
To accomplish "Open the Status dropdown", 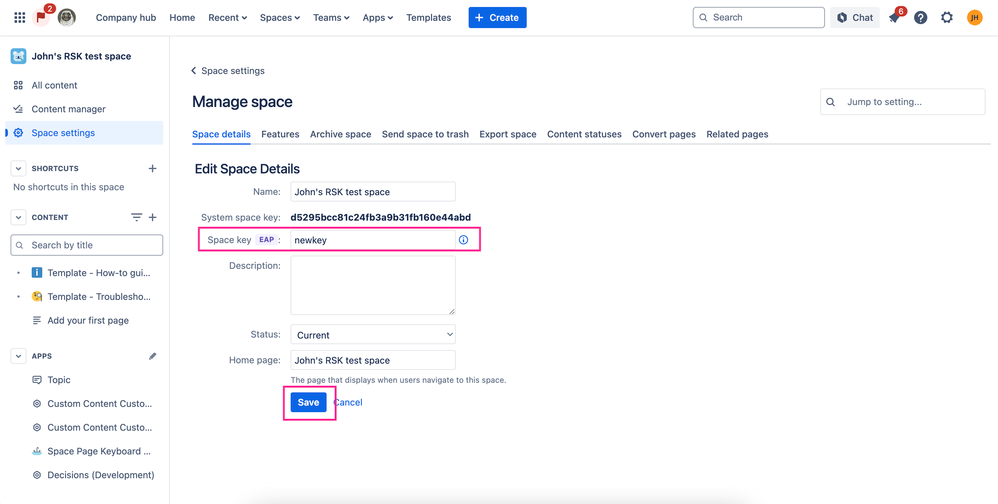I will tap(373, 335).
